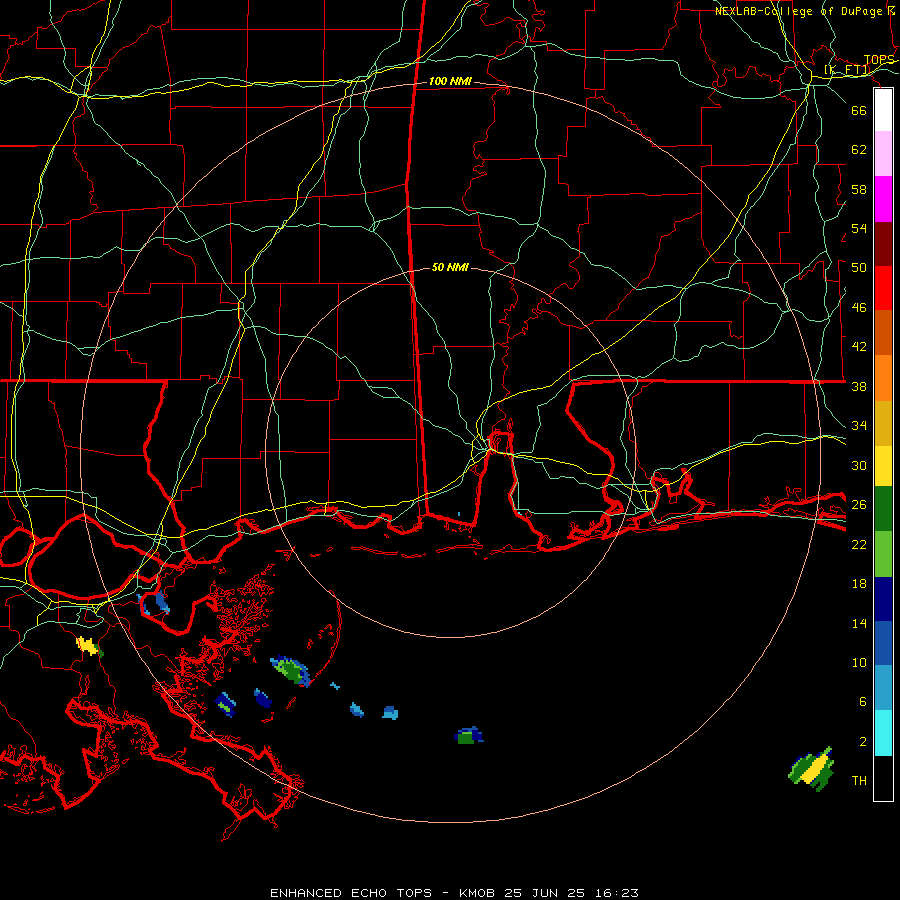Click the "ENHANCED ECHO TOPS - KMOB" title caption
This screenshot has width=900, height=900.
tap(385, 893)
